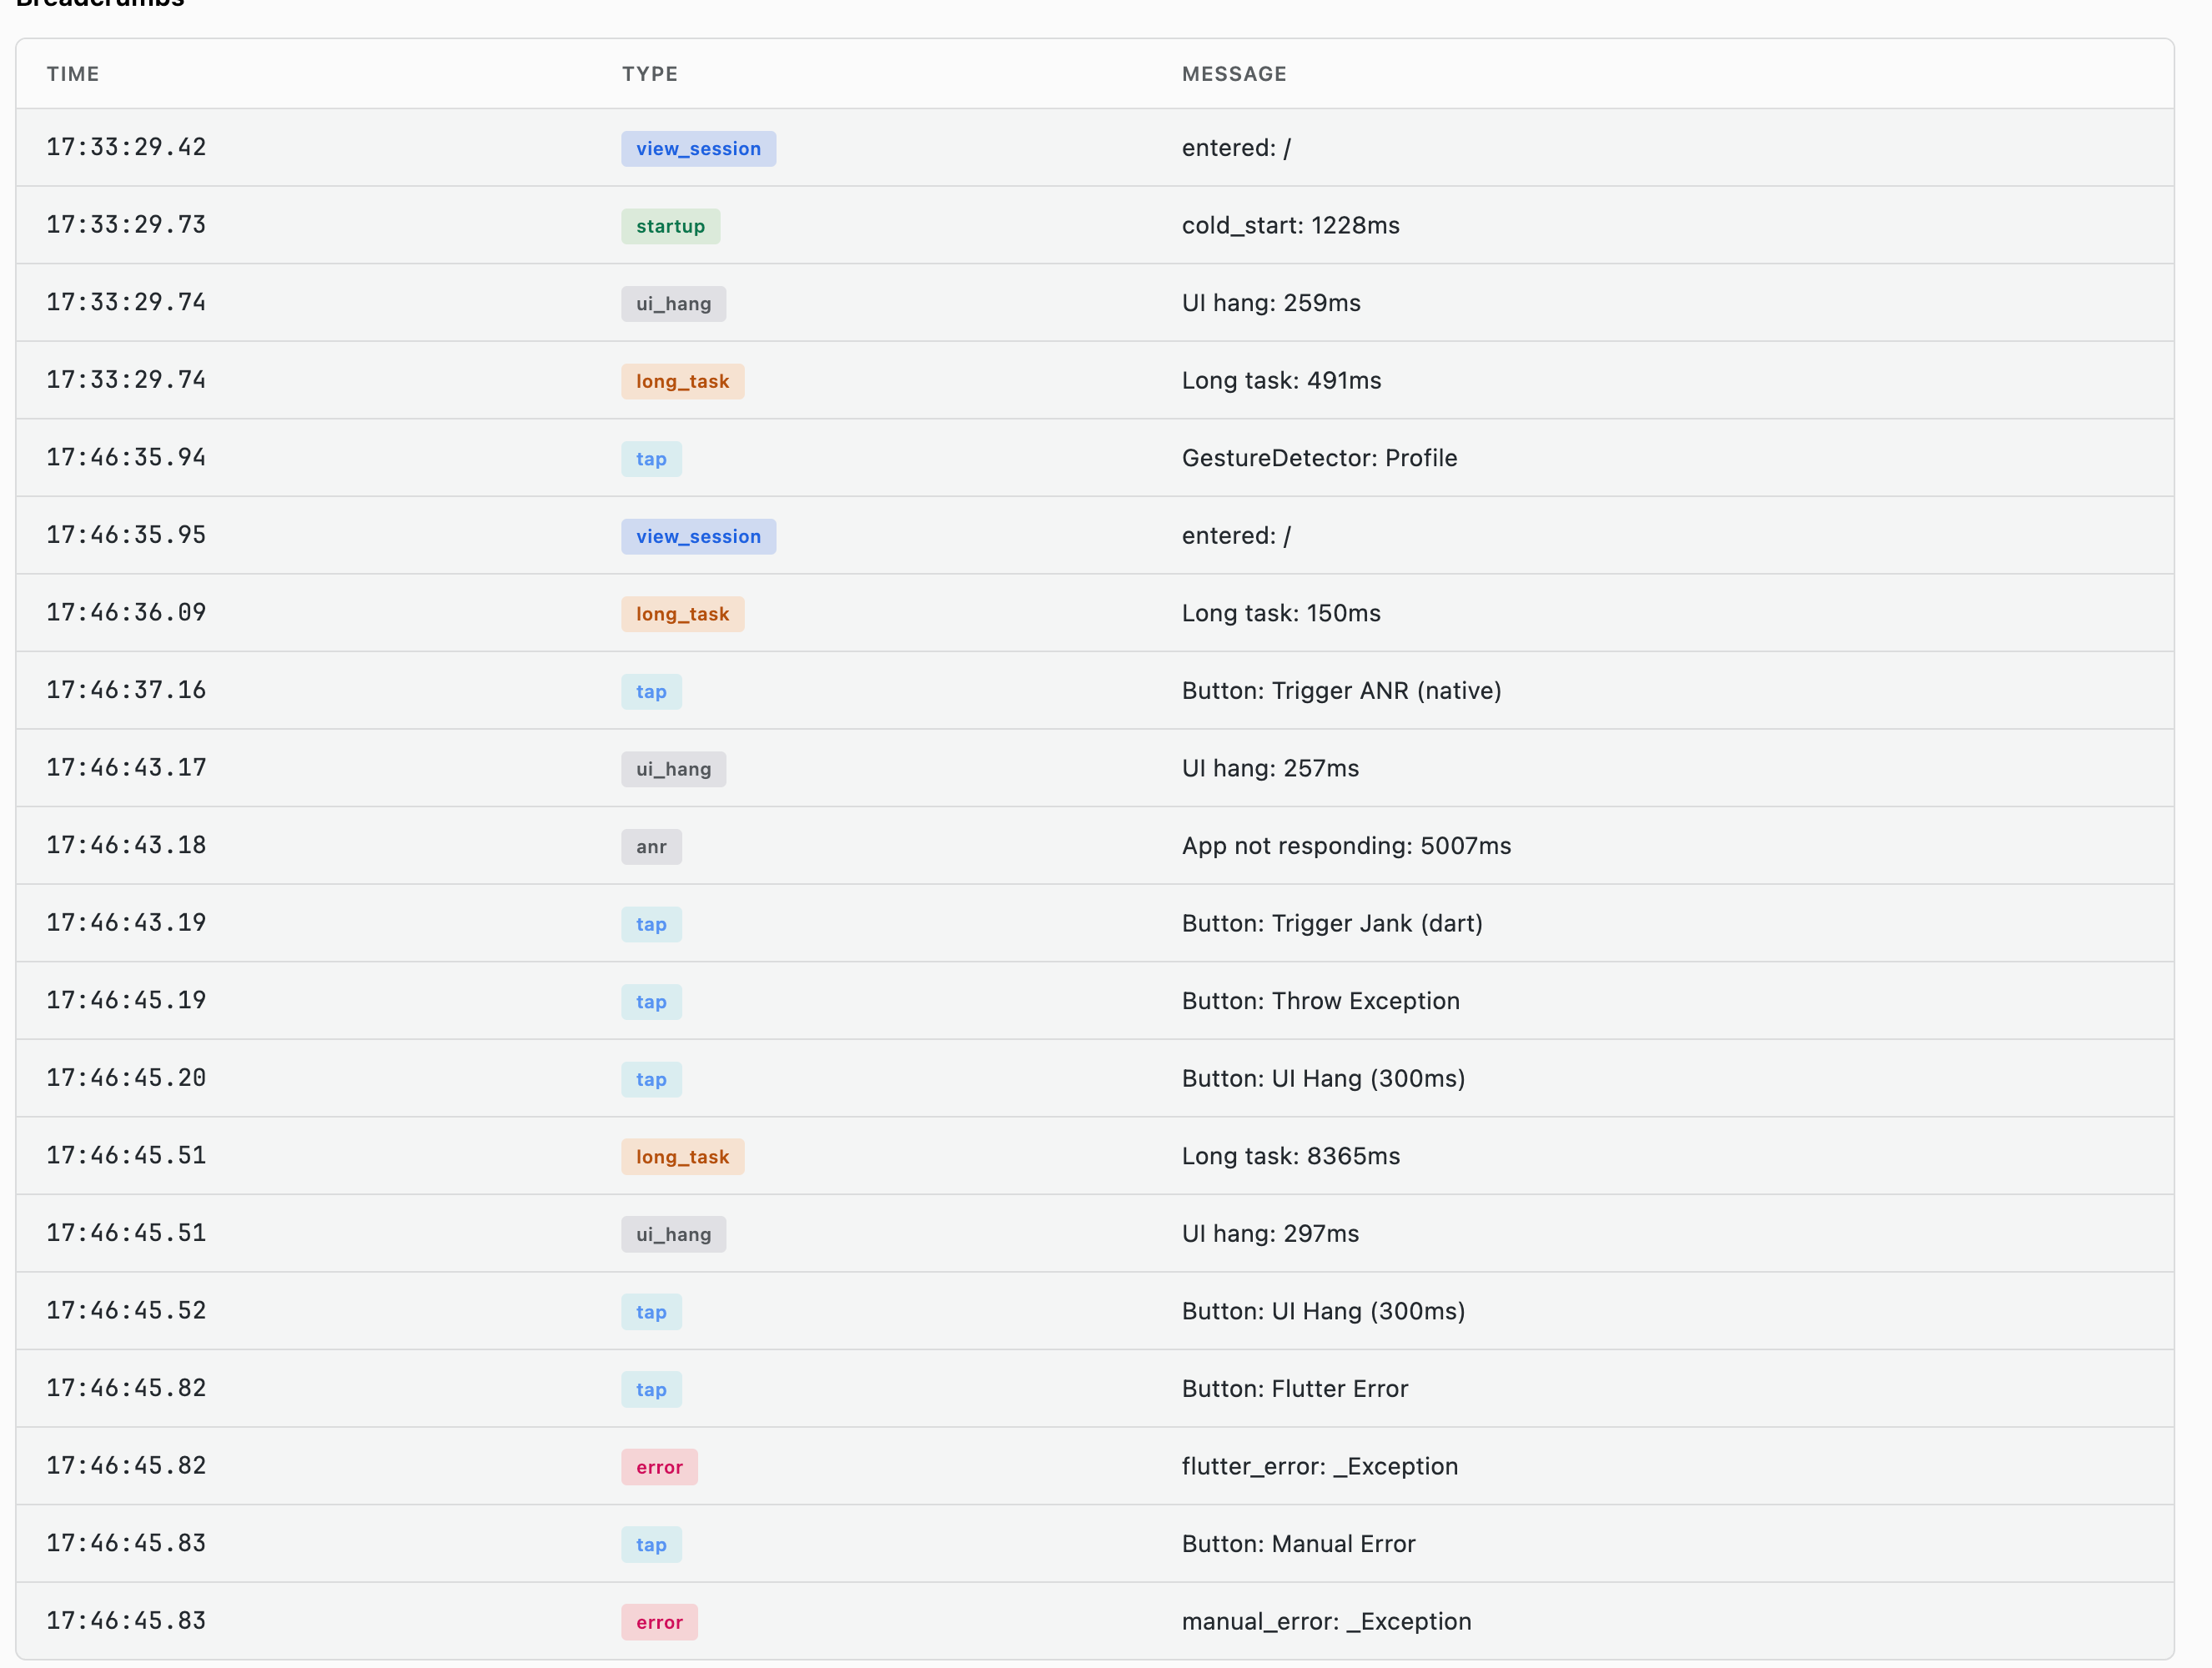
Task: Click the 17:46:36.09 timestamp
Action: tap(126, 612)
